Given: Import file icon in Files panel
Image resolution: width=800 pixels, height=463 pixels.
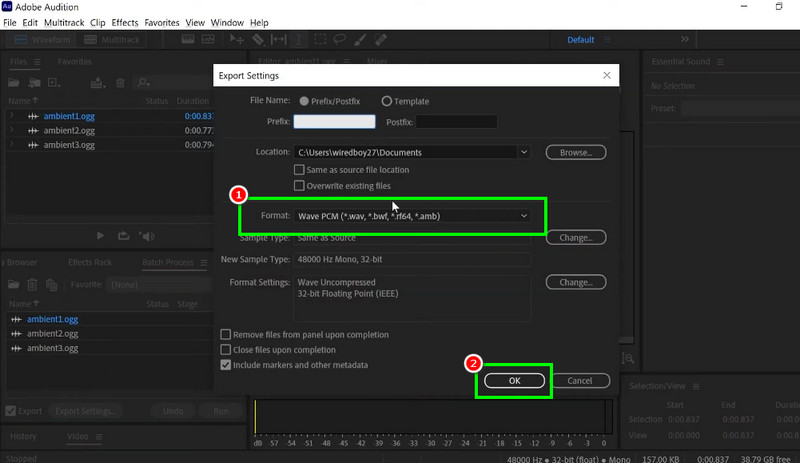Looking at the screenshot, I should click(x=34, y=82).
